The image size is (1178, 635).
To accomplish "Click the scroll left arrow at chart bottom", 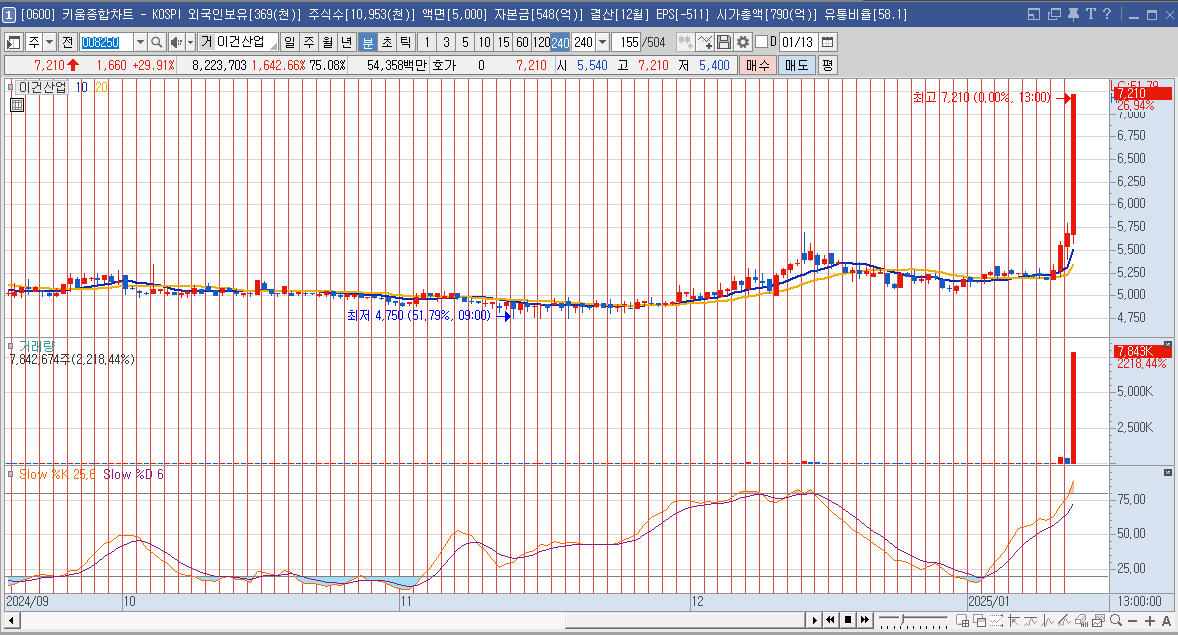I will (12, 620).
